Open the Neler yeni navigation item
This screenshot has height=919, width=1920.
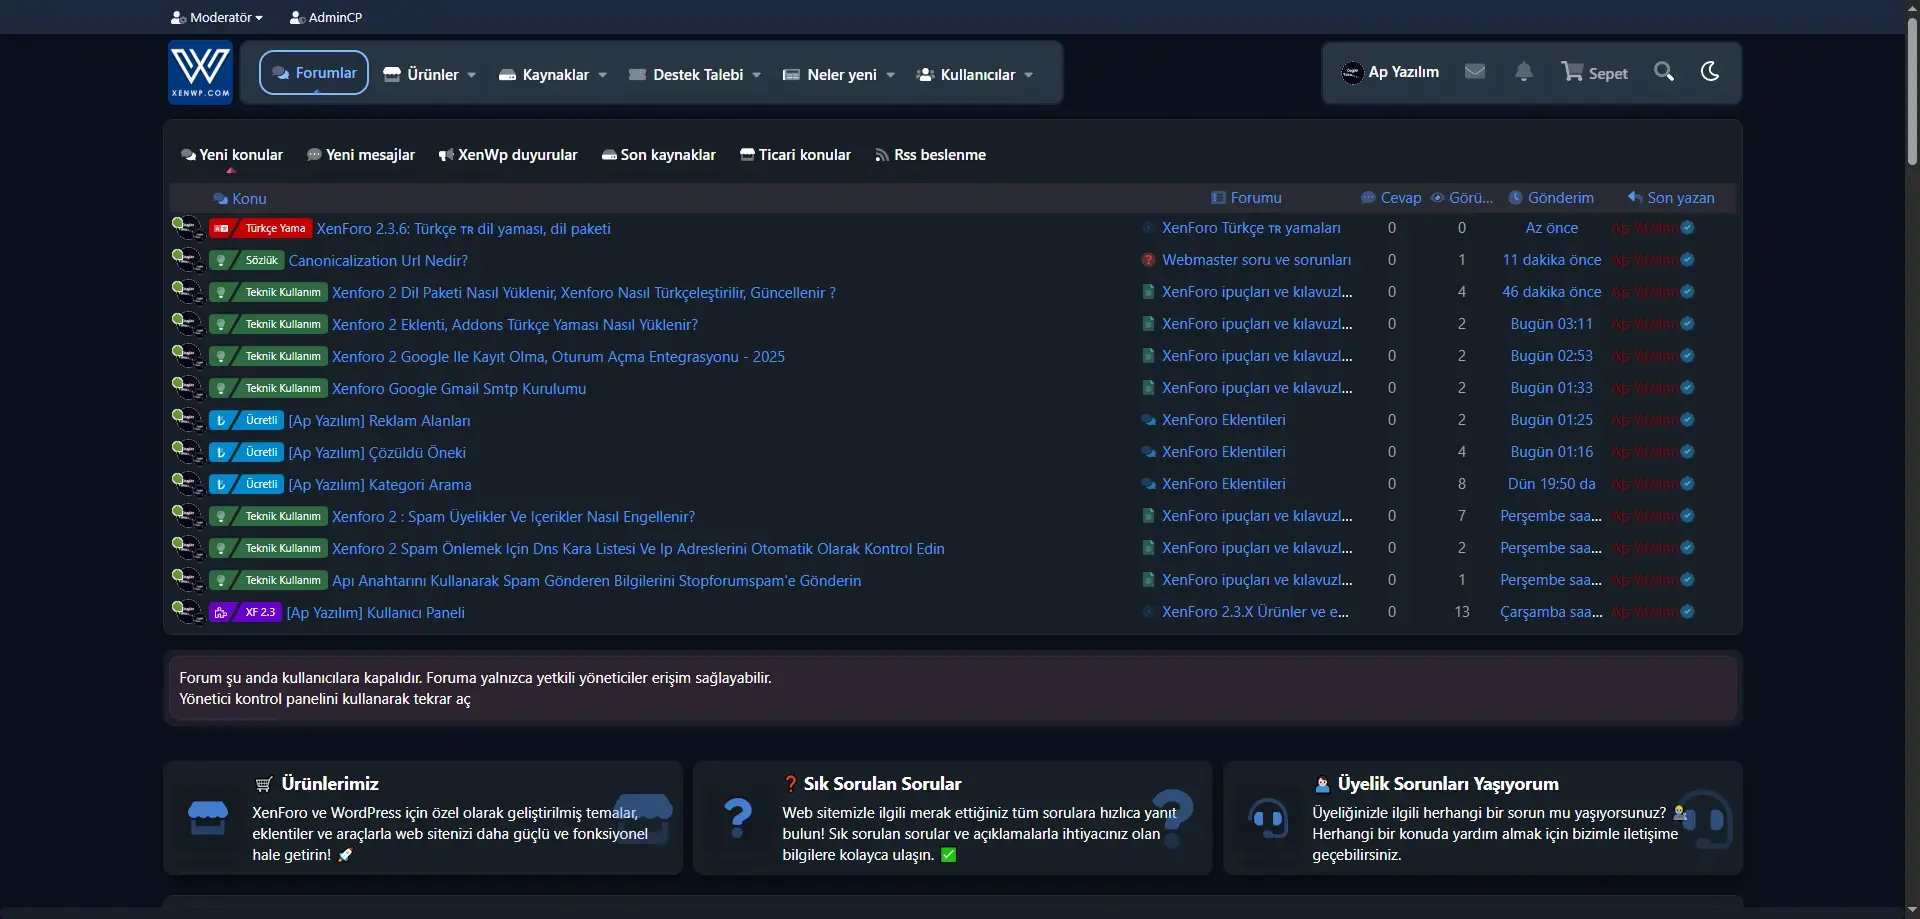coord(830,75)
